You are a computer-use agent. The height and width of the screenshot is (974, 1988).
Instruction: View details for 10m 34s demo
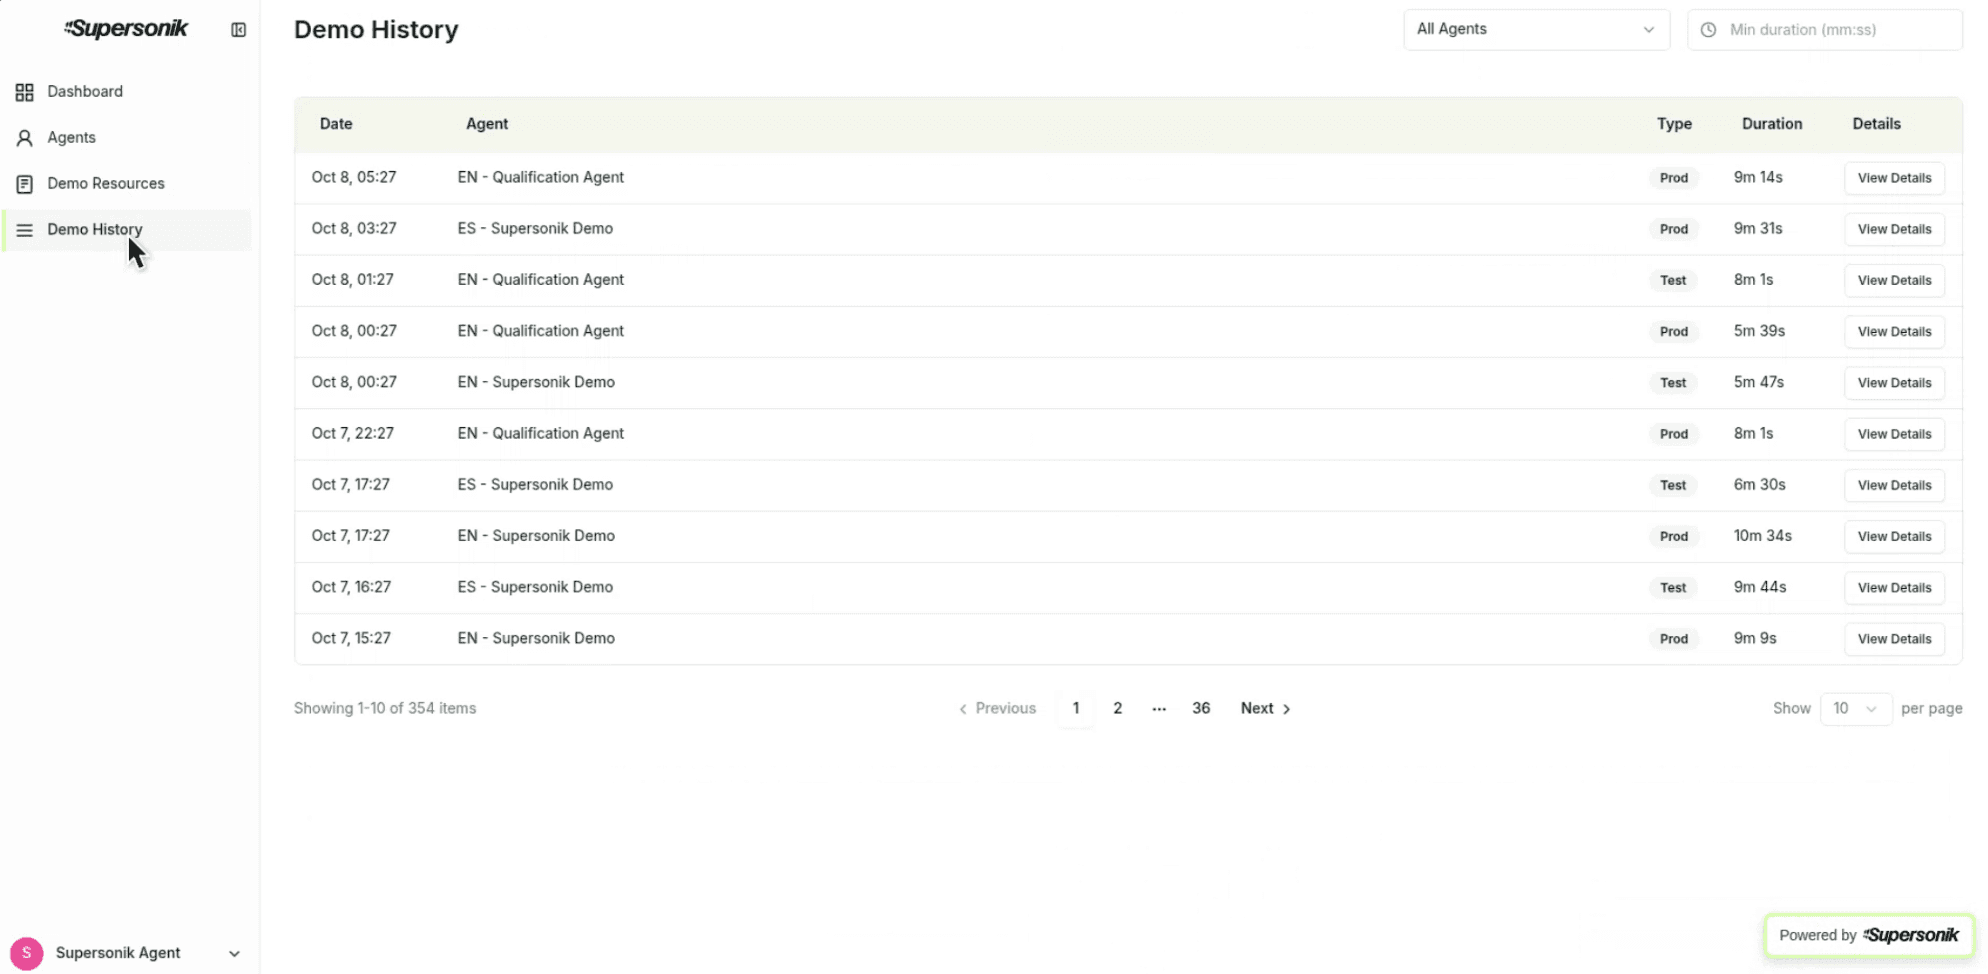pos(1894,536)
